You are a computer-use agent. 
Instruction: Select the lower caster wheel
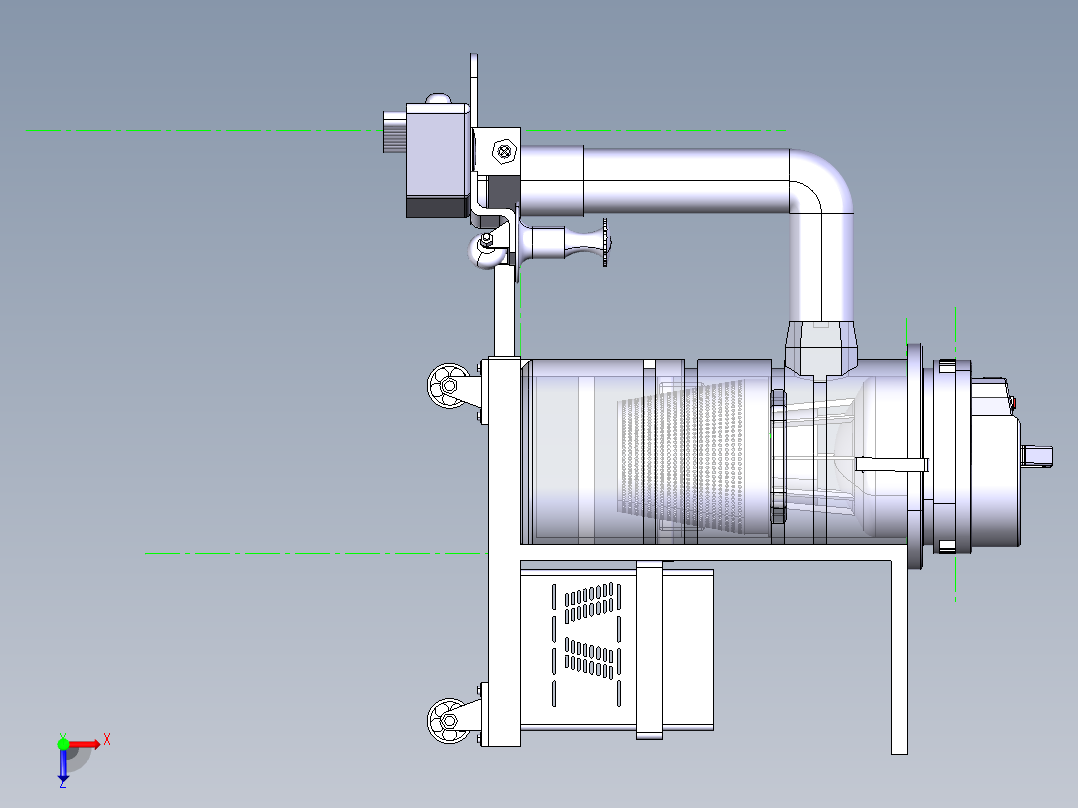point(448,720)
